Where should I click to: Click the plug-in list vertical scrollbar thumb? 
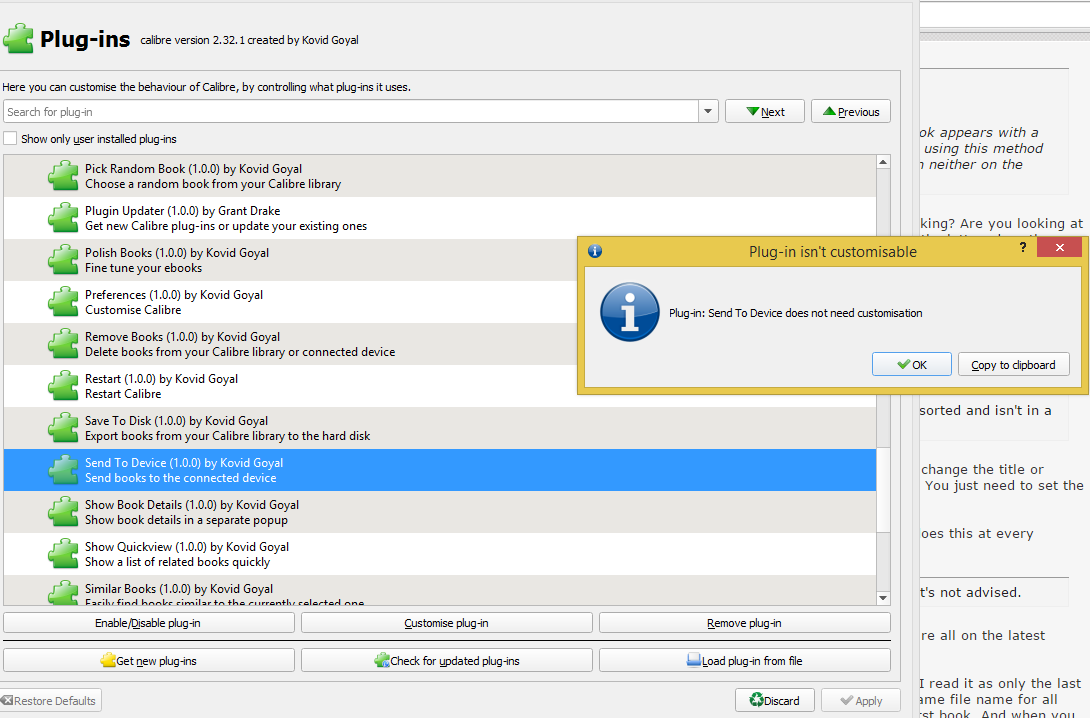[883, 490]
